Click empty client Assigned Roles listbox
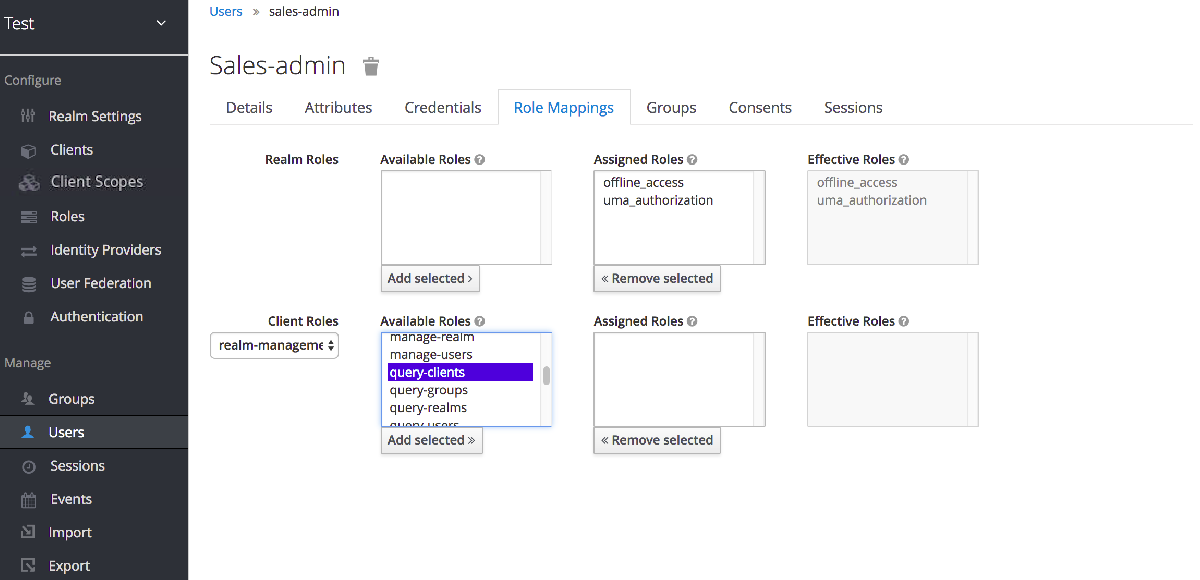 pos(680,380)
